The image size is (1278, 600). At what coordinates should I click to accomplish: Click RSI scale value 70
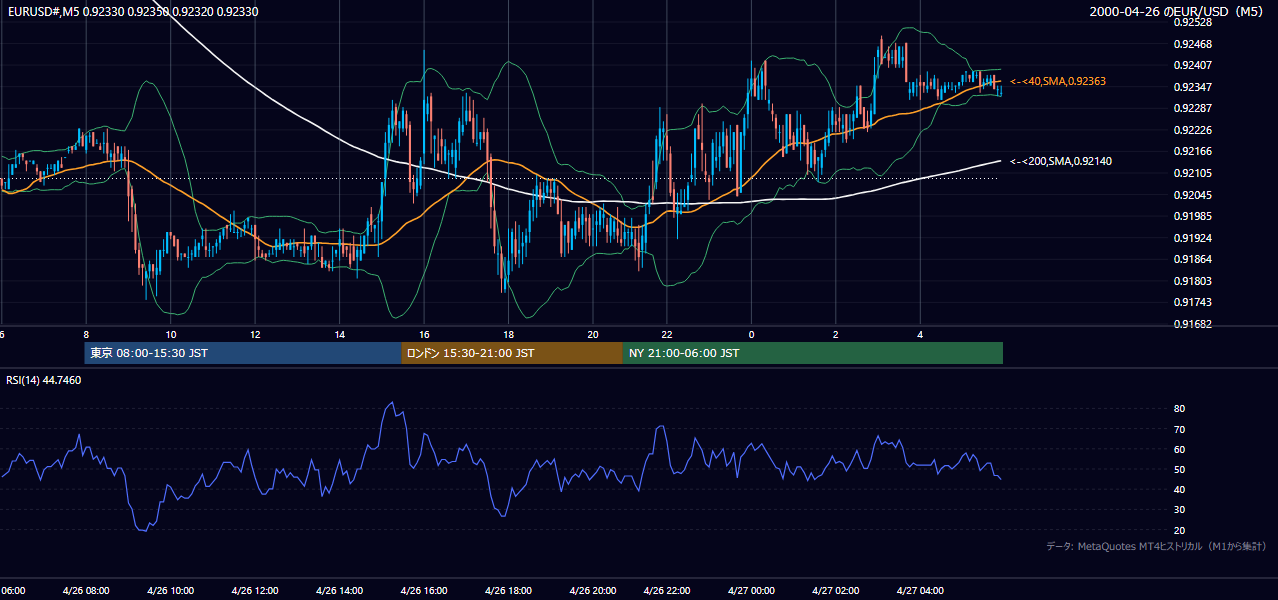(x=1179, y=429)
